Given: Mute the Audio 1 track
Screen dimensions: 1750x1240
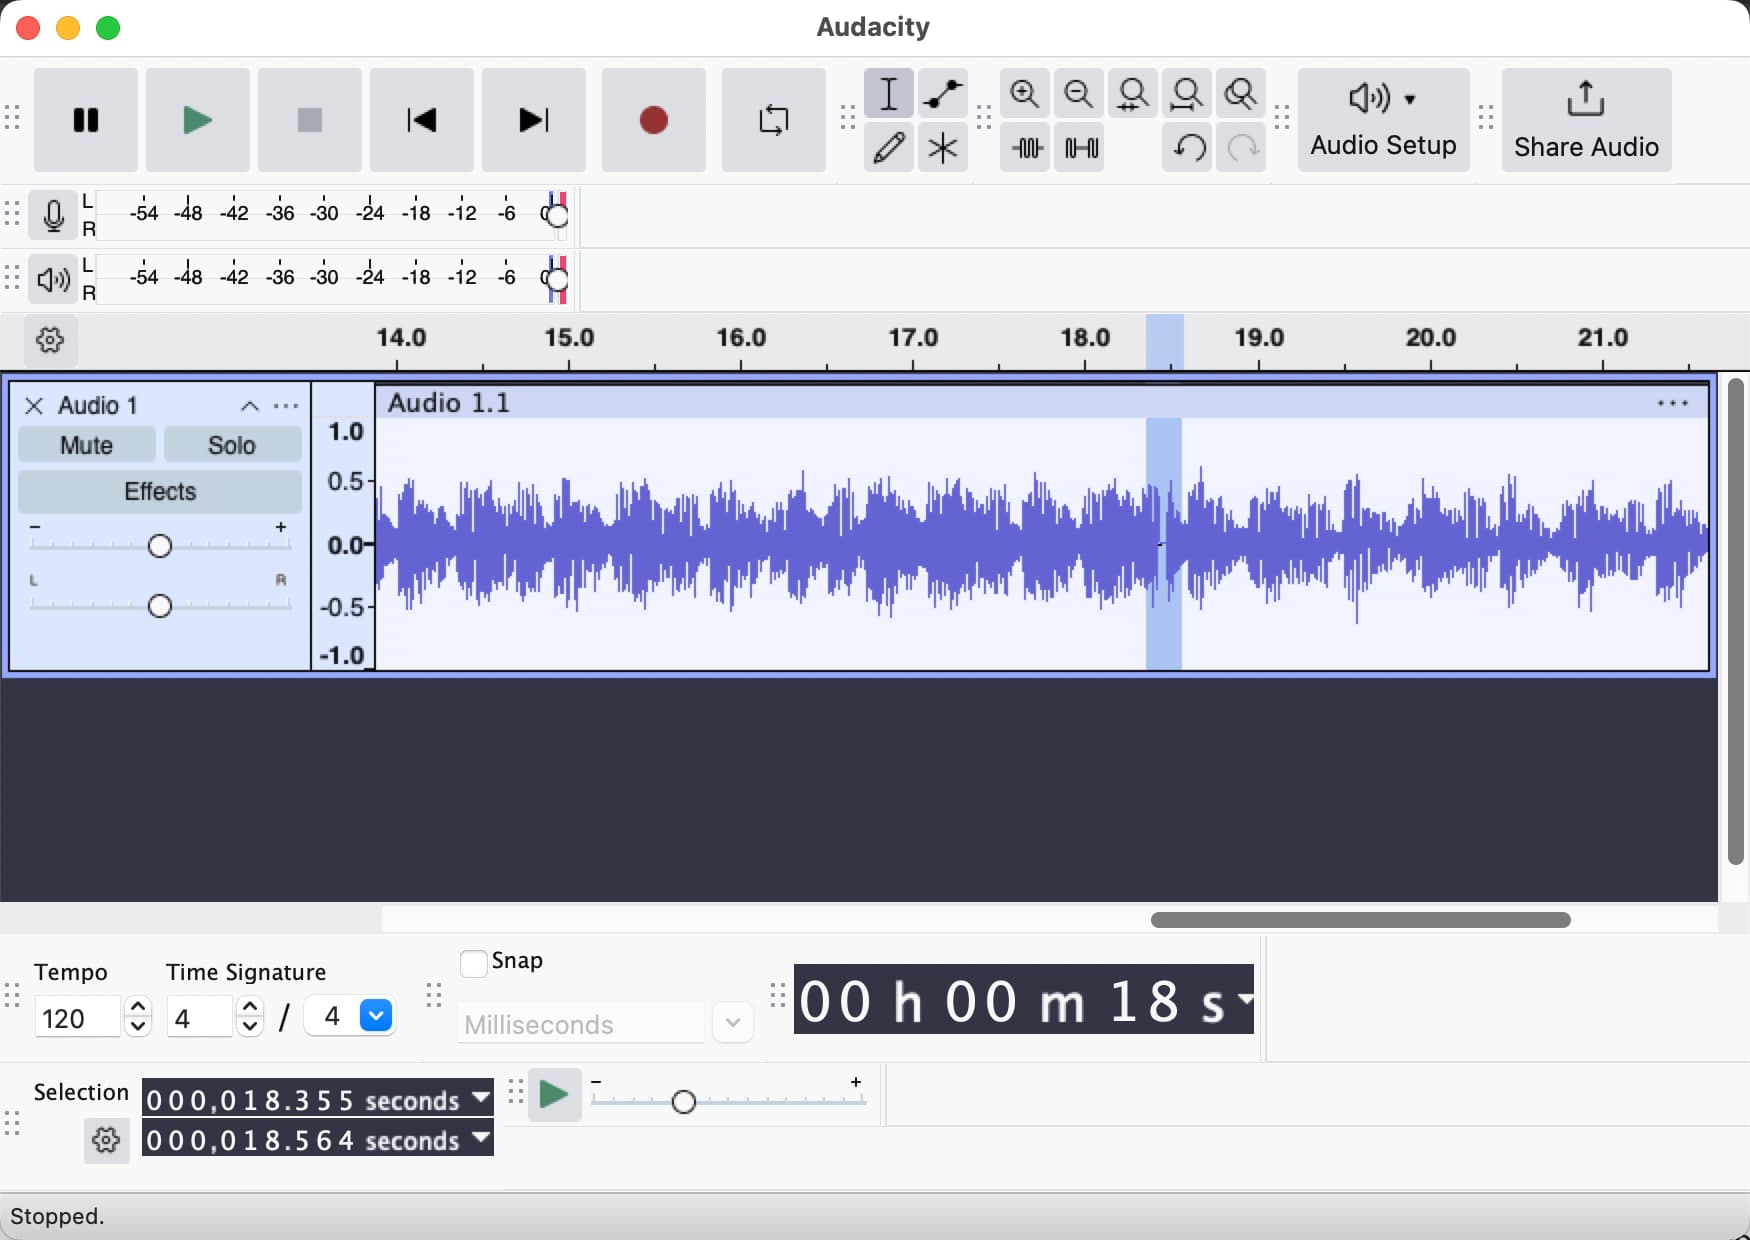Looking at the screenshot, I should [x=87, y=445].
